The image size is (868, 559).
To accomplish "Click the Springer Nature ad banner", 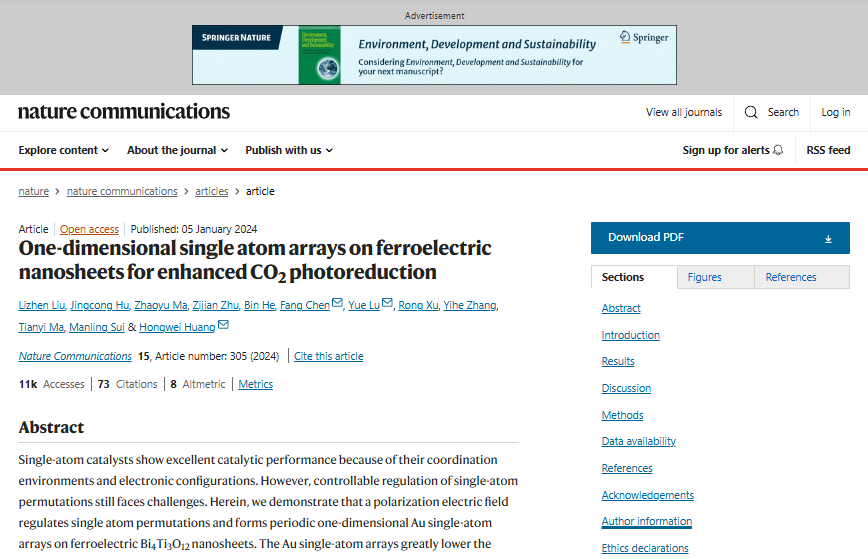I will click(x=434, y=54).
